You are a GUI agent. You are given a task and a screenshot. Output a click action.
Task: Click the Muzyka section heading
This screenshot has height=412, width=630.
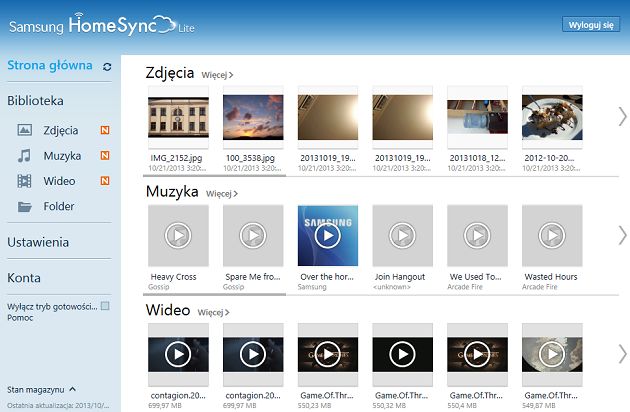click(x=172, y=192)
